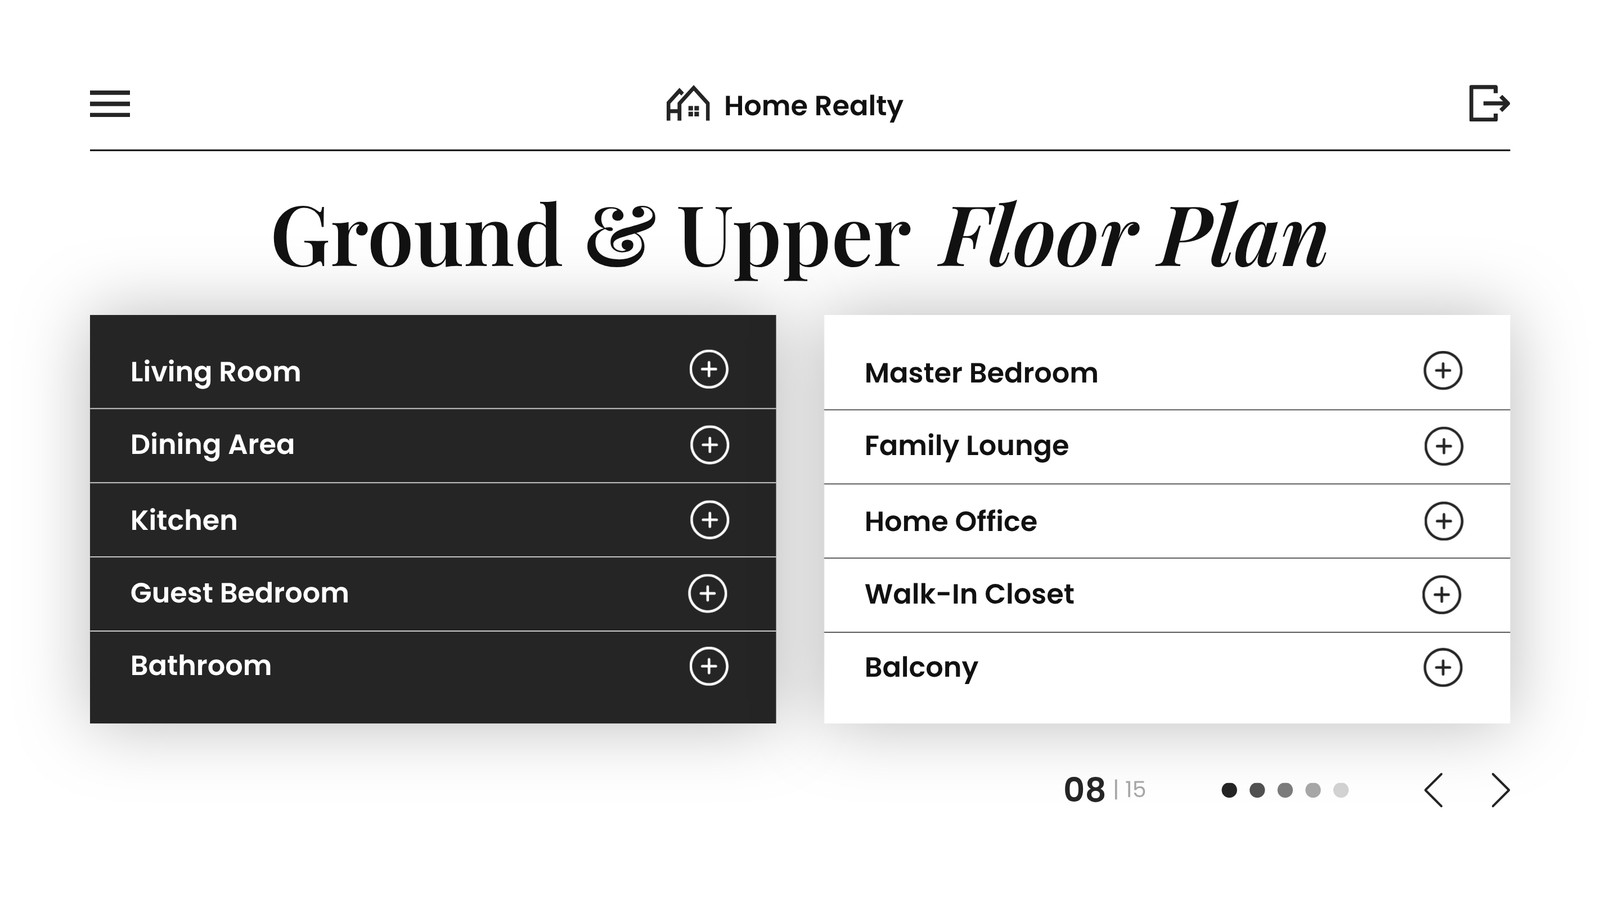Click the logout exit icon
Image resolution: width=1600 pixels, height=900 pixels.
1489,103
